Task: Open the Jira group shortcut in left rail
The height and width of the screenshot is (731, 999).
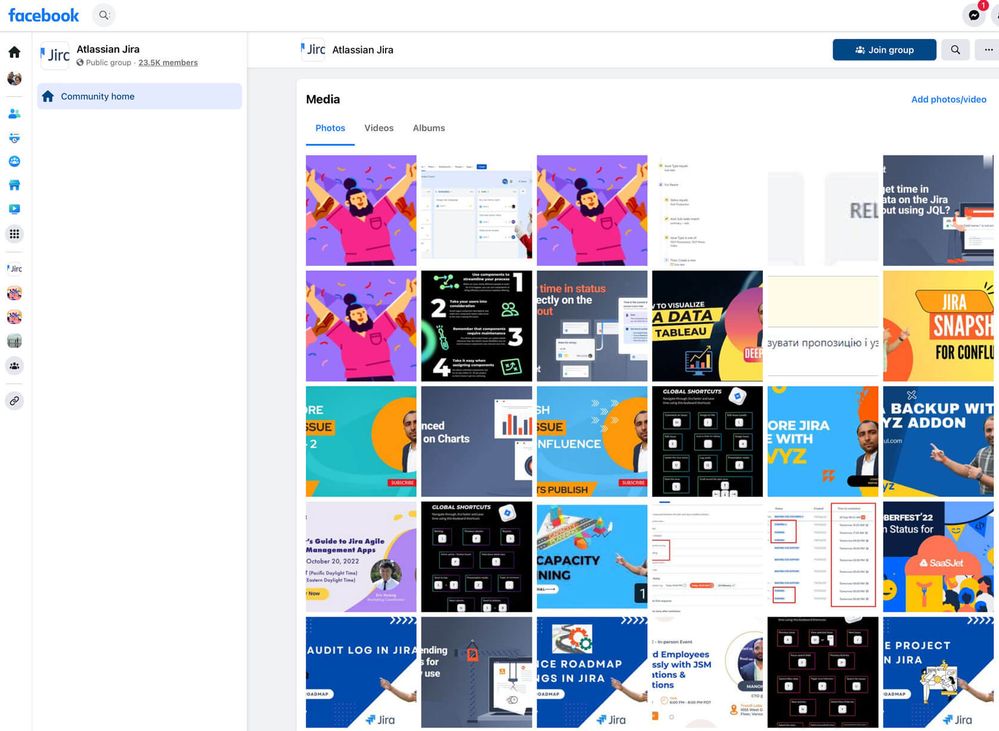Action: 14,268
